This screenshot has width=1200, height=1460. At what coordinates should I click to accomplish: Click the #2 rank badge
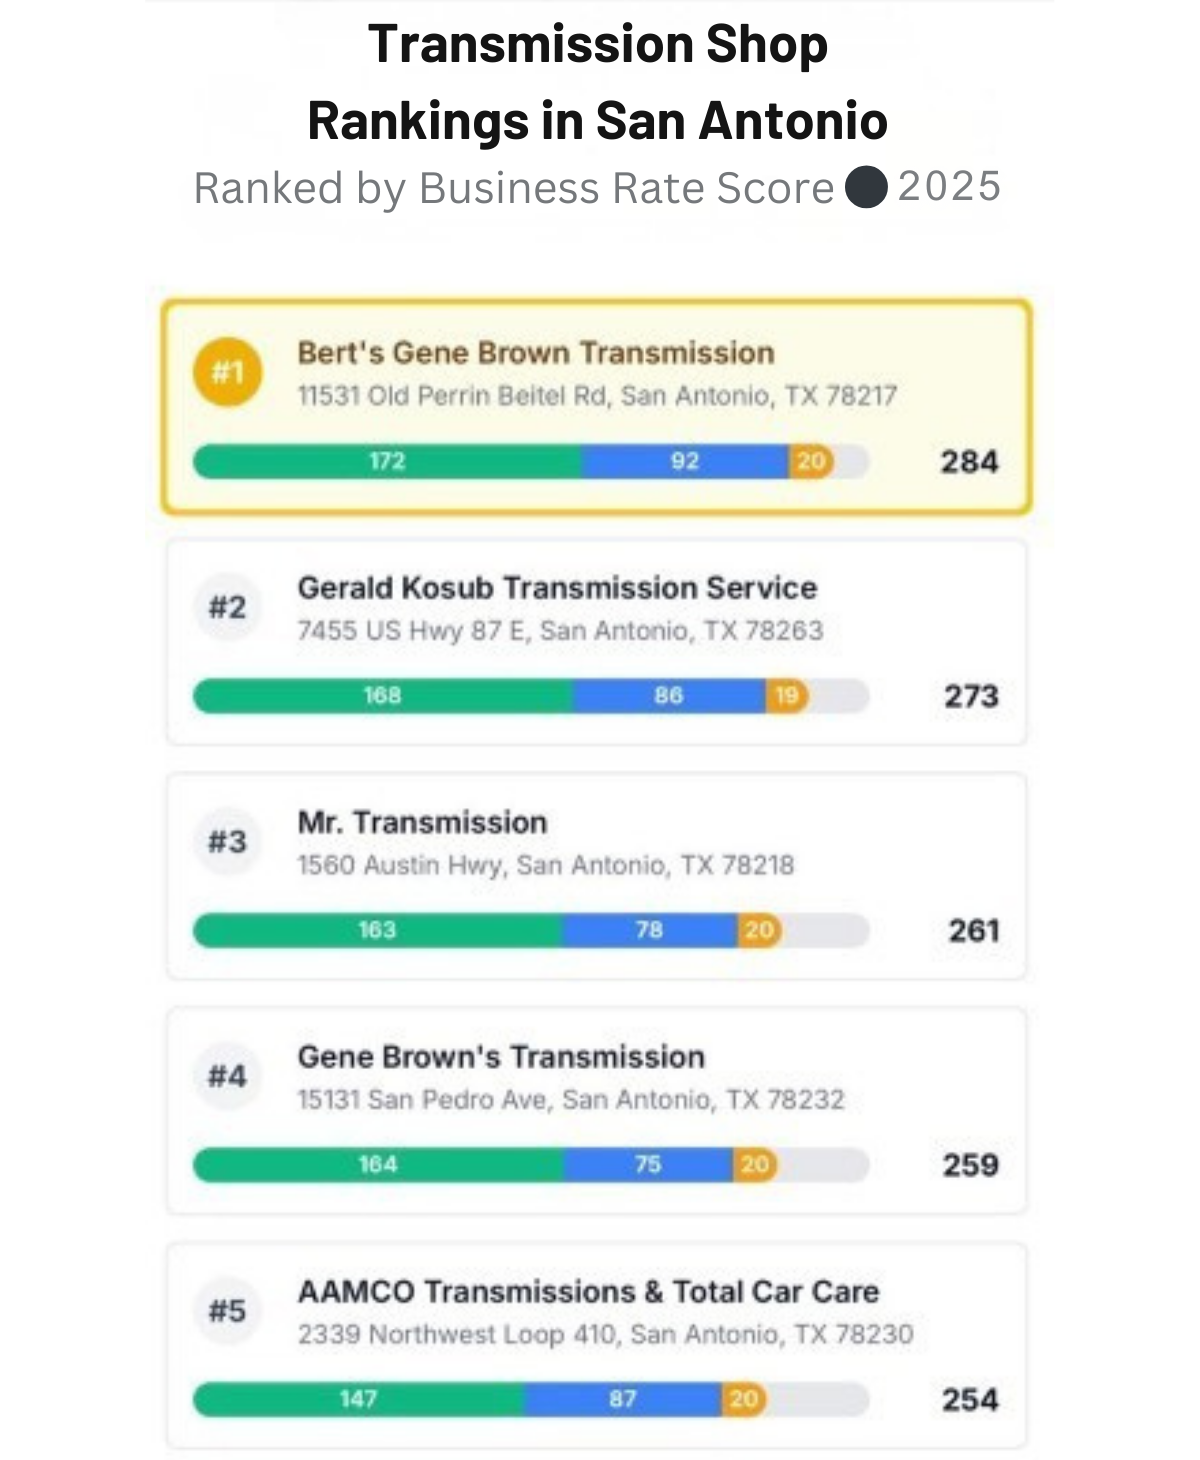[227, 607]
